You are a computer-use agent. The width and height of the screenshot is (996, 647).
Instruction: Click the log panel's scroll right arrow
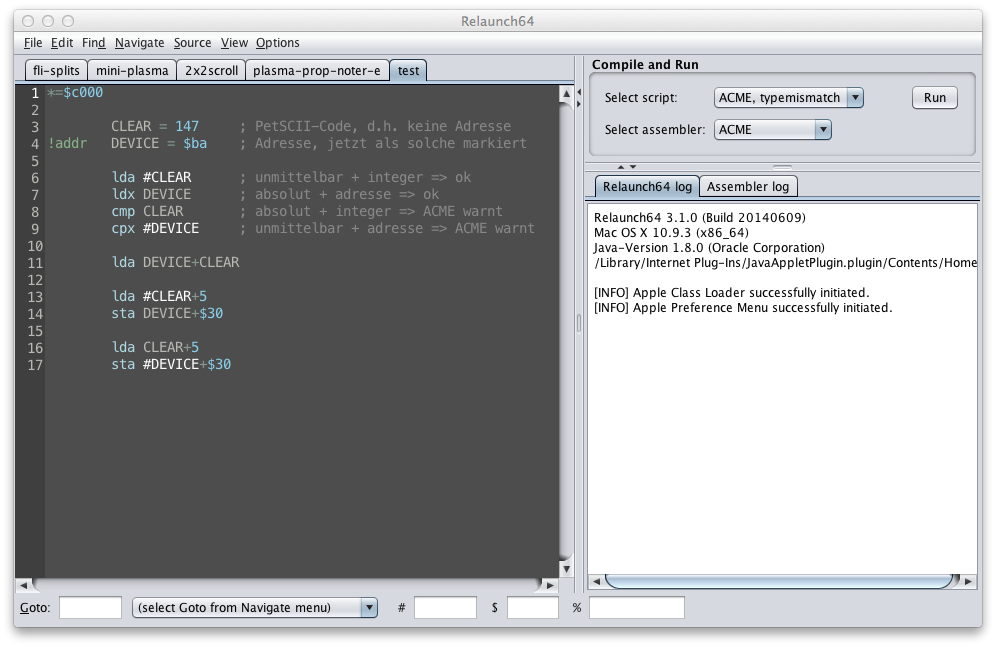(969, 581)
